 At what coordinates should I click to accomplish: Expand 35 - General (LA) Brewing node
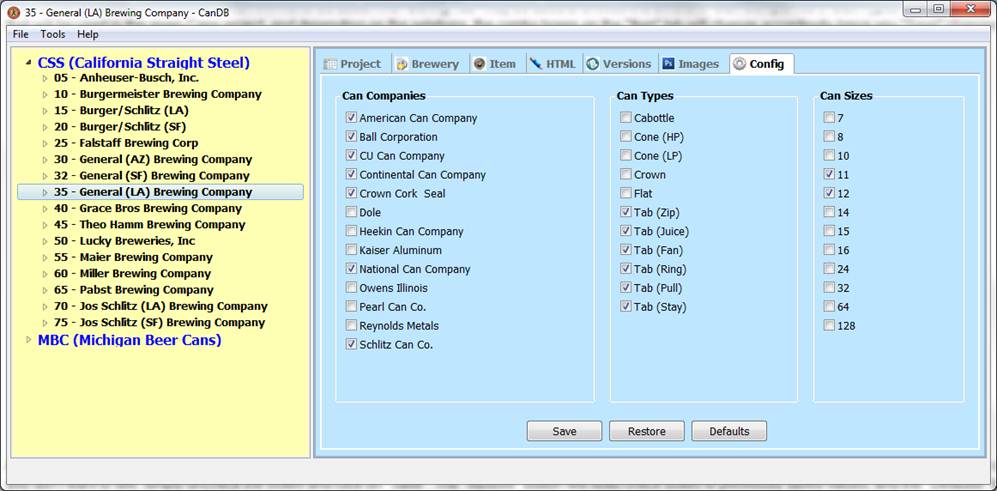click(45, 192)
